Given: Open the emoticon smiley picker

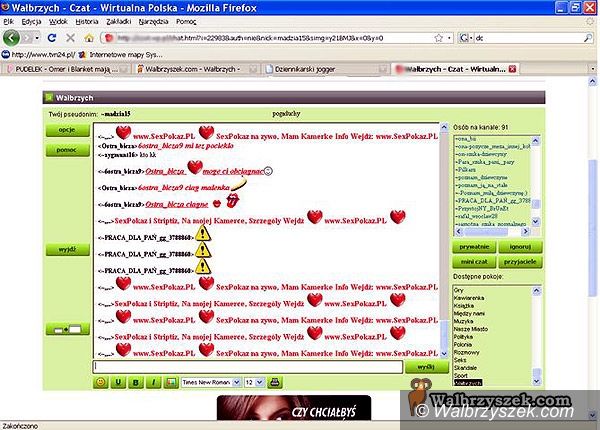Looking at the screenshot, I should tap(99, 381).
